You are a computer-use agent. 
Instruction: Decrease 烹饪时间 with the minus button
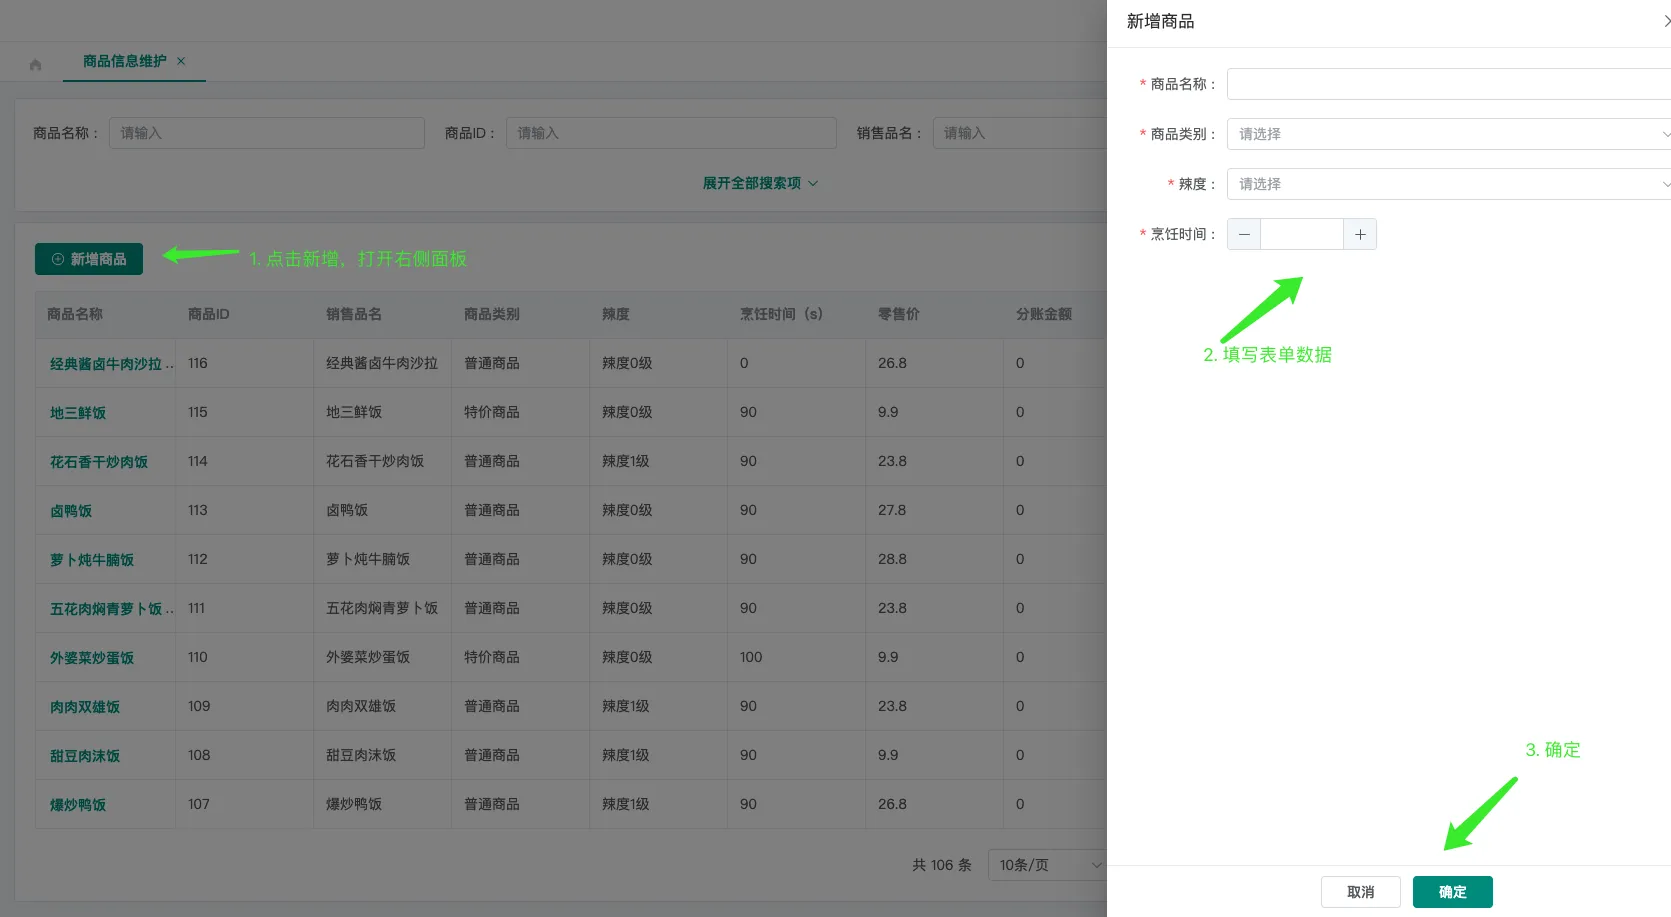tap(1244, 234)
